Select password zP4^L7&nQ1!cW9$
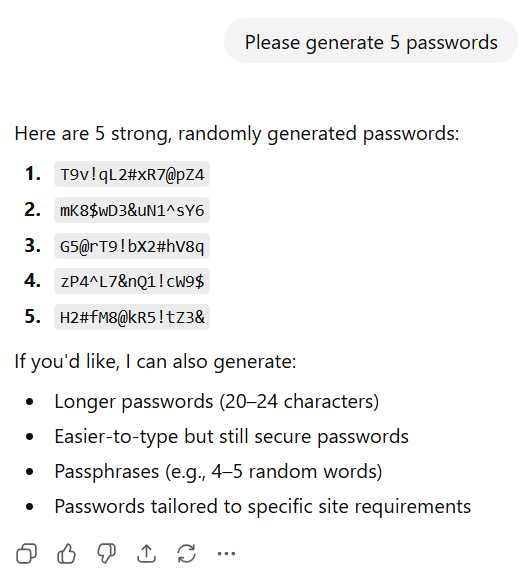This screenshot has width=528, height=582. tap(132, 281)
